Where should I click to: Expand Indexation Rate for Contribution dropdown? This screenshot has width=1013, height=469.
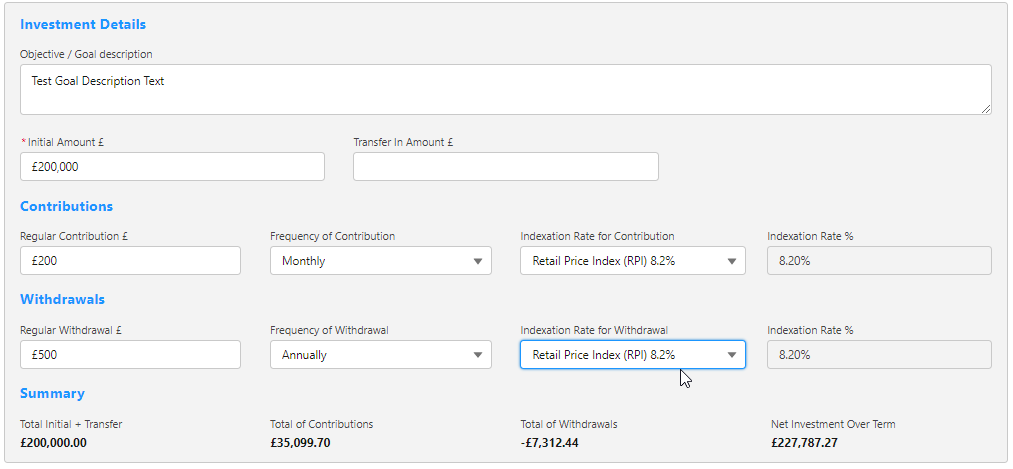coord(632,261)
